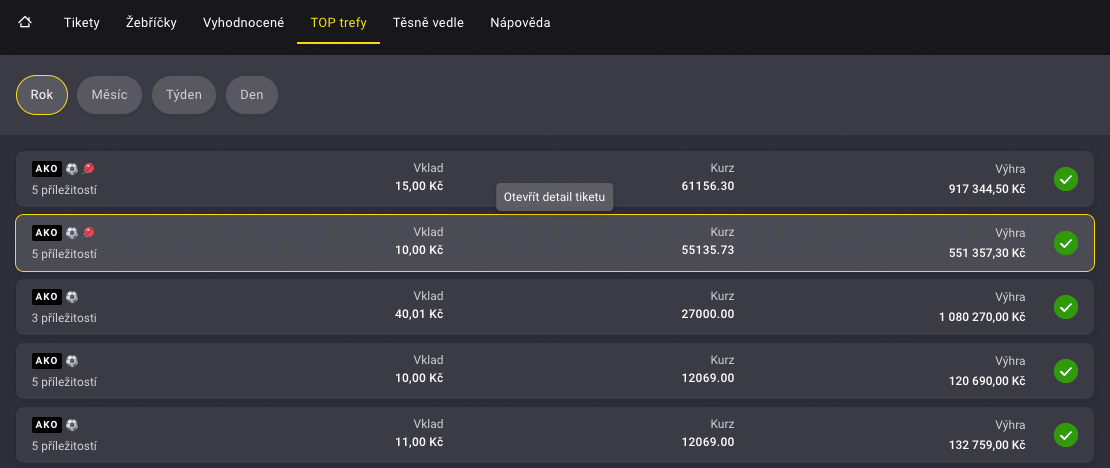Screen dimensions: 1110x468
Task: Switch to the Vyhodnocené tab
Action: tap(243, 22)
